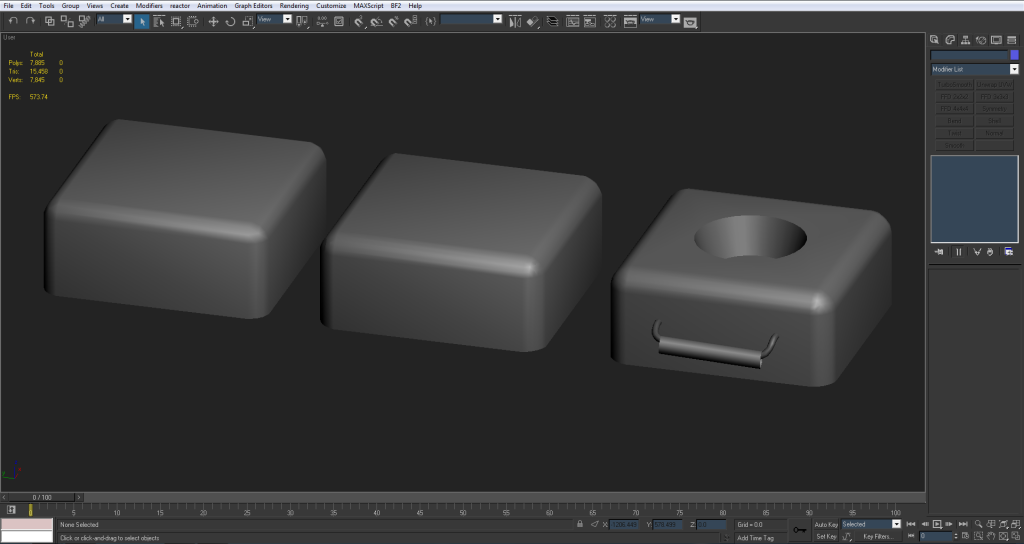
Task: Activate the Select and Move tool
Action: point(213,20)
